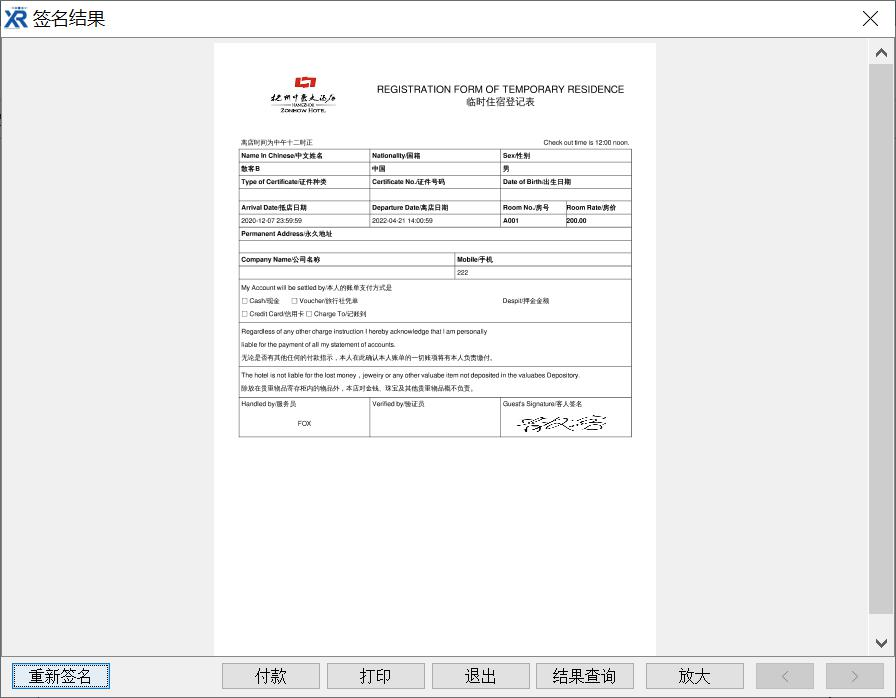This screenshot has width=896, height=698.
Task: Click room rate value 200.00
Action: (x=577, y=220)
